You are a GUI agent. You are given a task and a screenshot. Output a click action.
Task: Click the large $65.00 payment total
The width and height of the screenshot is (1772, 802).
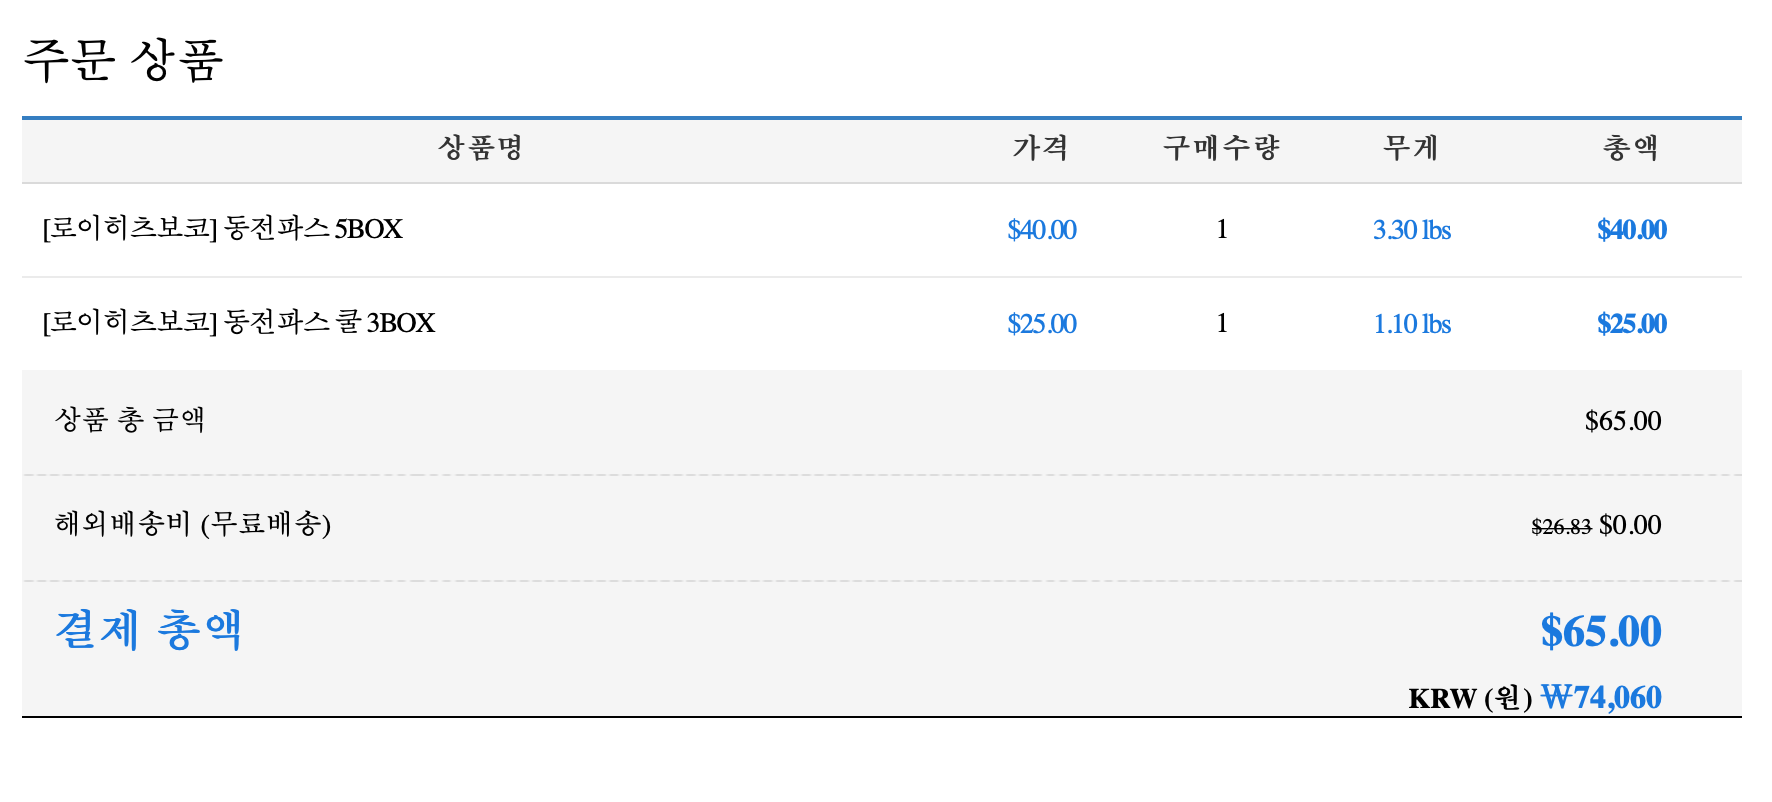(x=1600, y=632)
